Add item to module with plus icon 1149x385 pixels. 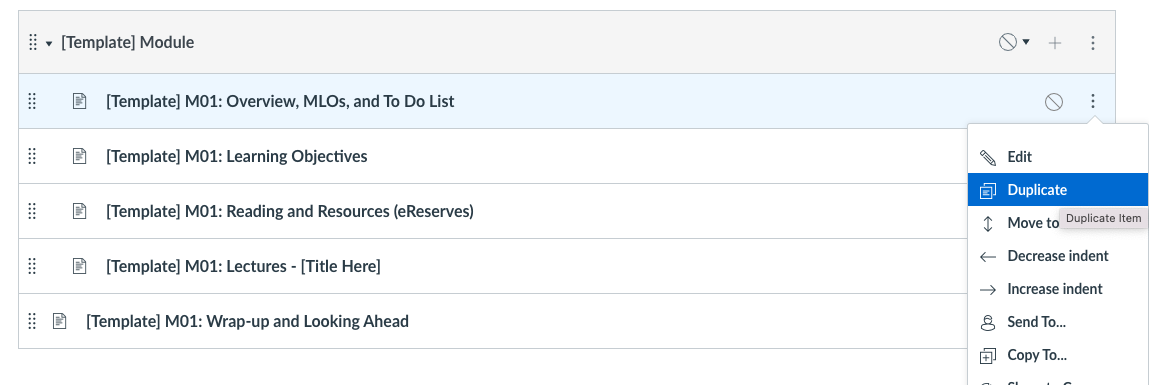(1054, 43)
